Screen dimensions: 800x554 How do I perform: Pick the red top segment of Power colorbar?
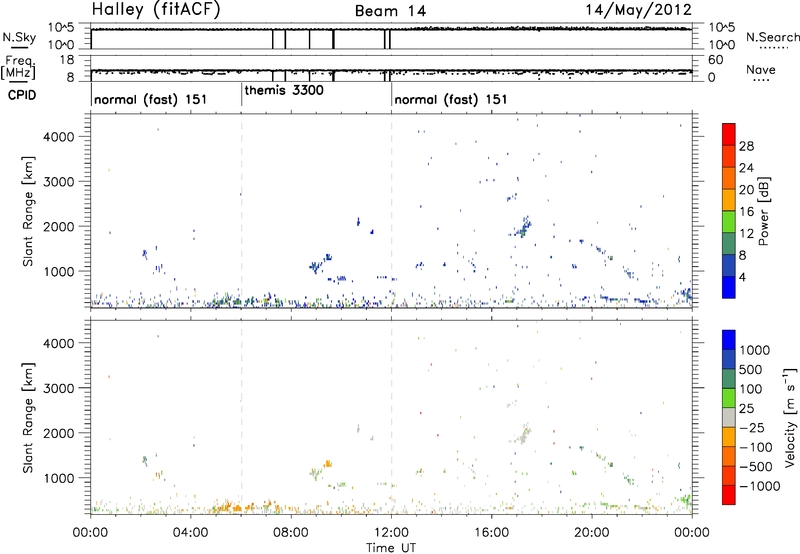(x=729, y=134)
